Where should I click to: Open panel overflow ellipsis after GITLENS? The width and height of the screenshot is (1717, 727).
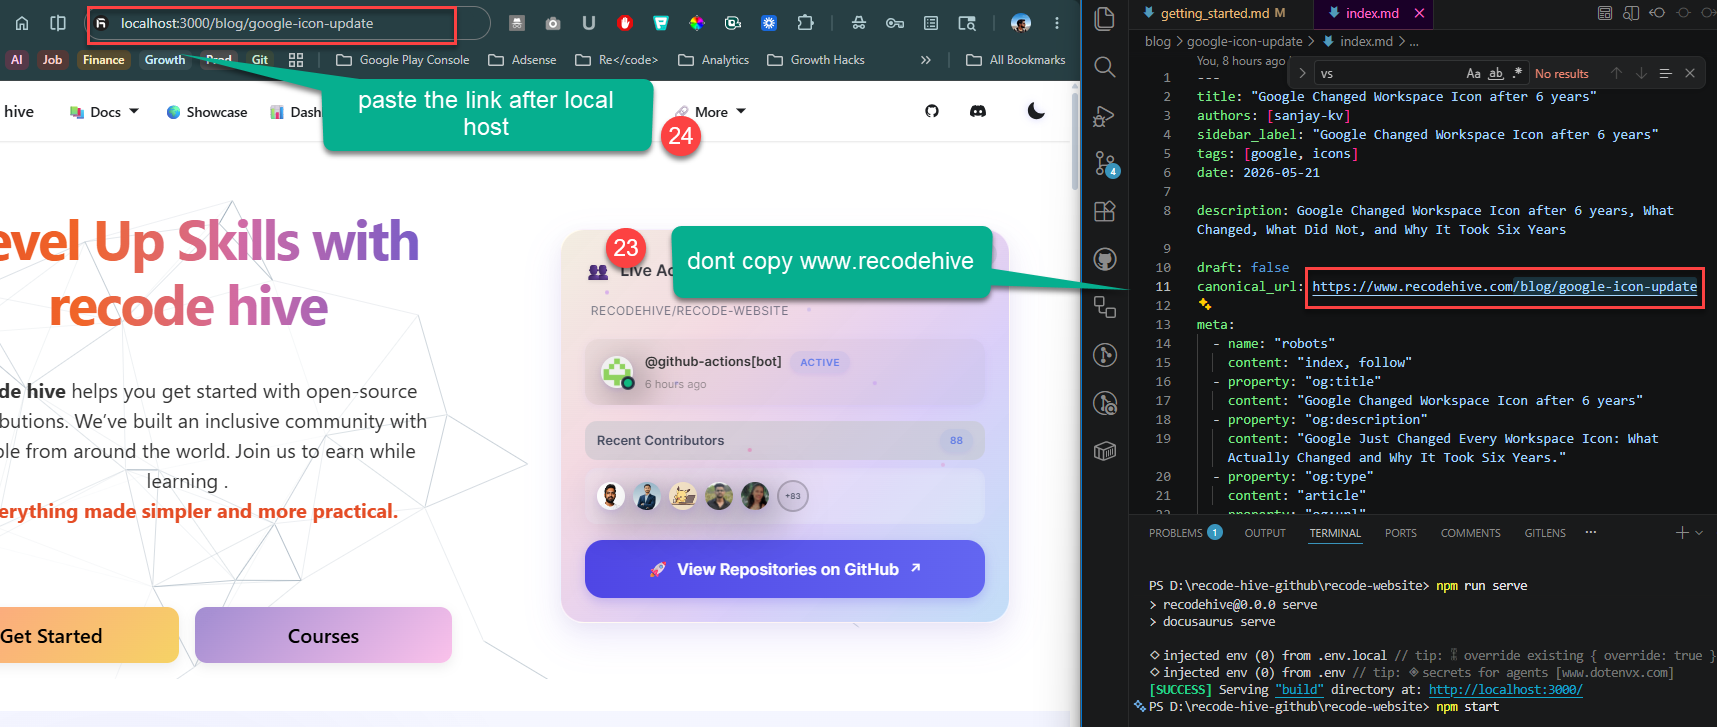pyautogui.click(x=1591, y=533)
